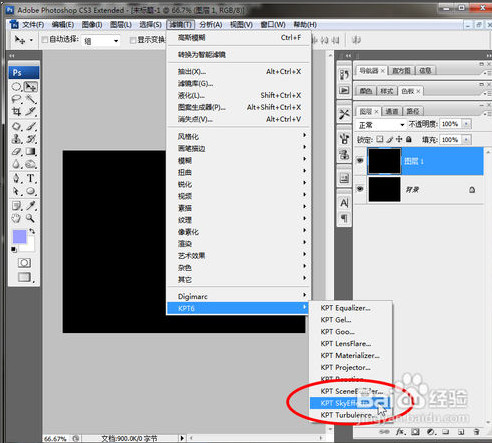Expand the 风格化 filter submenu
492x443 pixels.
tap(239, 136)
